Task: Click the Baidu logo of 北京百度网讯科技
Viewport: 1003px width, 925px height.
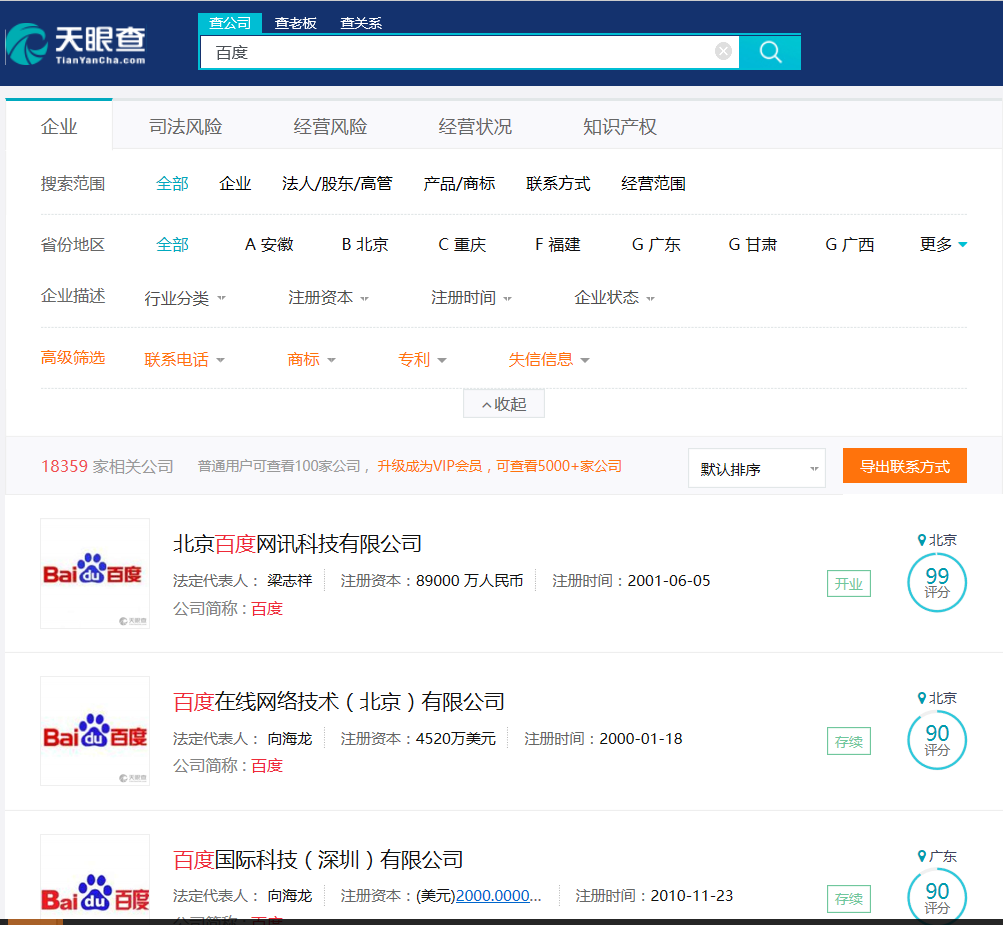Action: point(95,573)
